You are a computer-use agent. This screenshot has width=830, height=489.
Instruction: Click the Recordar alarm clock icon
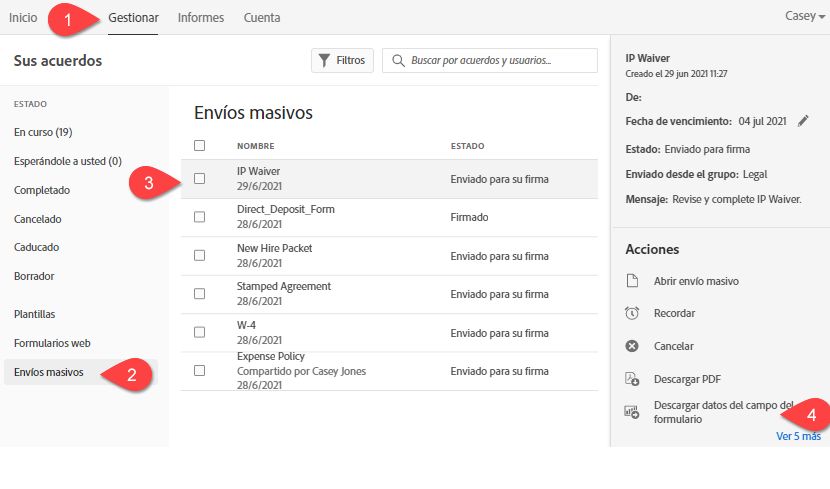tap(632, 313)
